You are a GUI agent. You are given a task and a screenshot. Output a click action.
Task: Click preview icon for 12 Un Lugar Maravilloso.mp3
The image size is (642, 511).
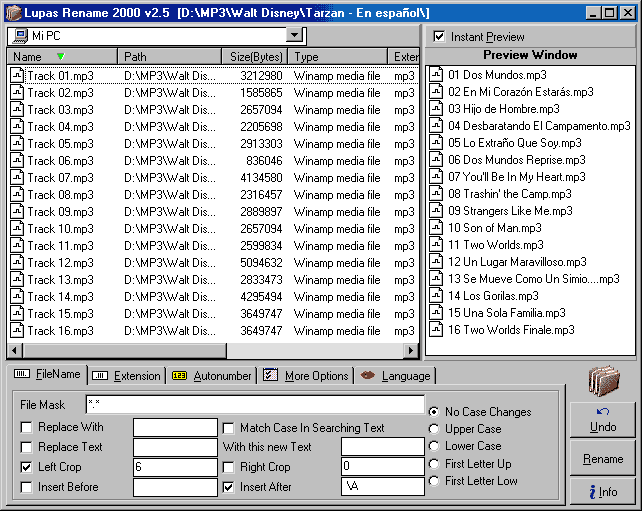coord(436,261)
